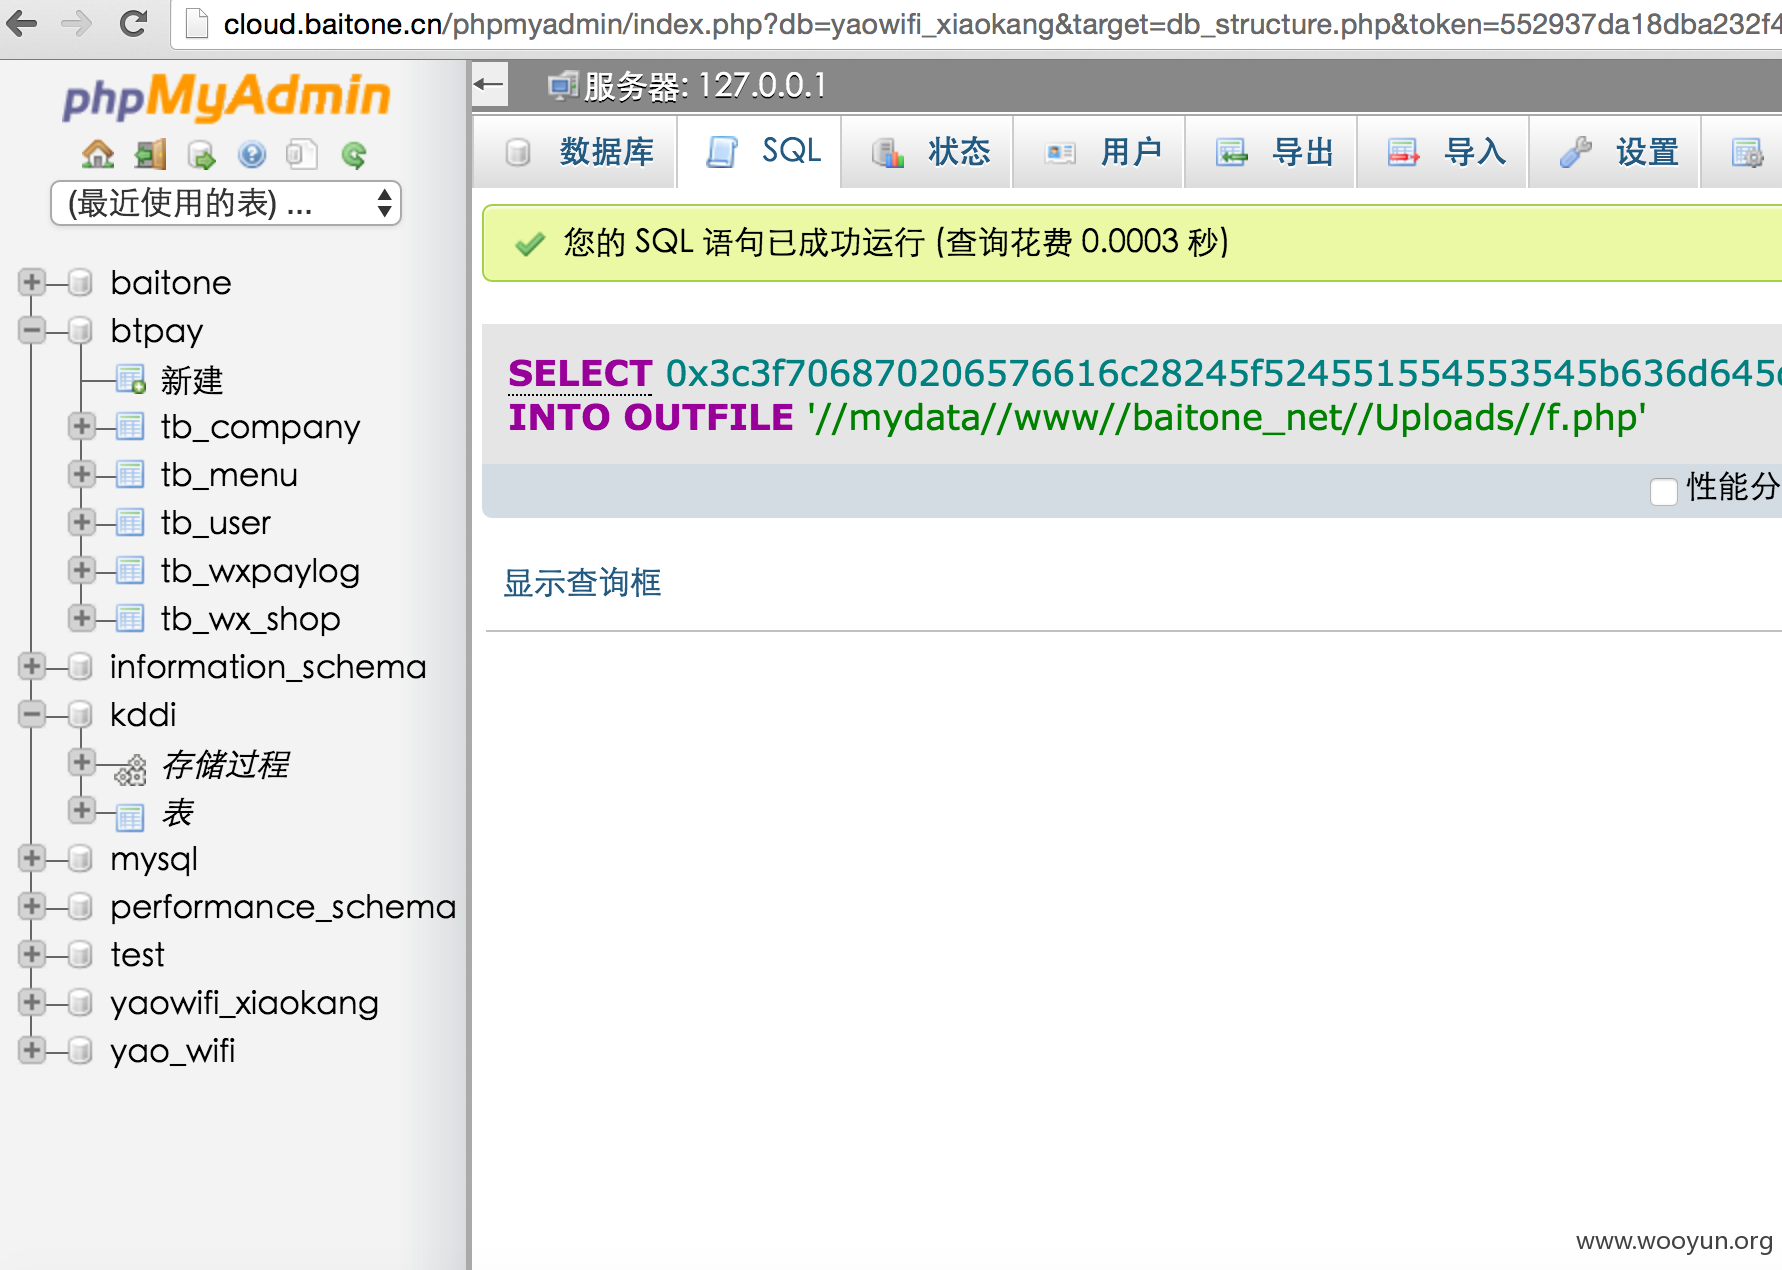Viewport: 1782px width, 1270px height.
Task: Expand the yao_wifi database node
Action: point(32,1050)
